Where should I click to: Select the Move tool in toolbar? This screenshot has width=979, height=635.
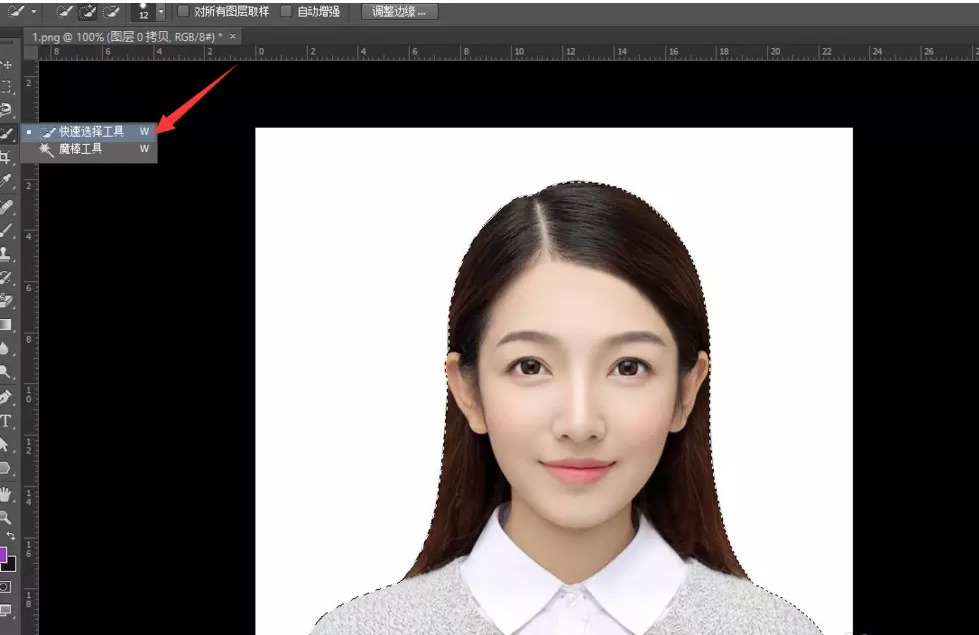tap(7, 65)
